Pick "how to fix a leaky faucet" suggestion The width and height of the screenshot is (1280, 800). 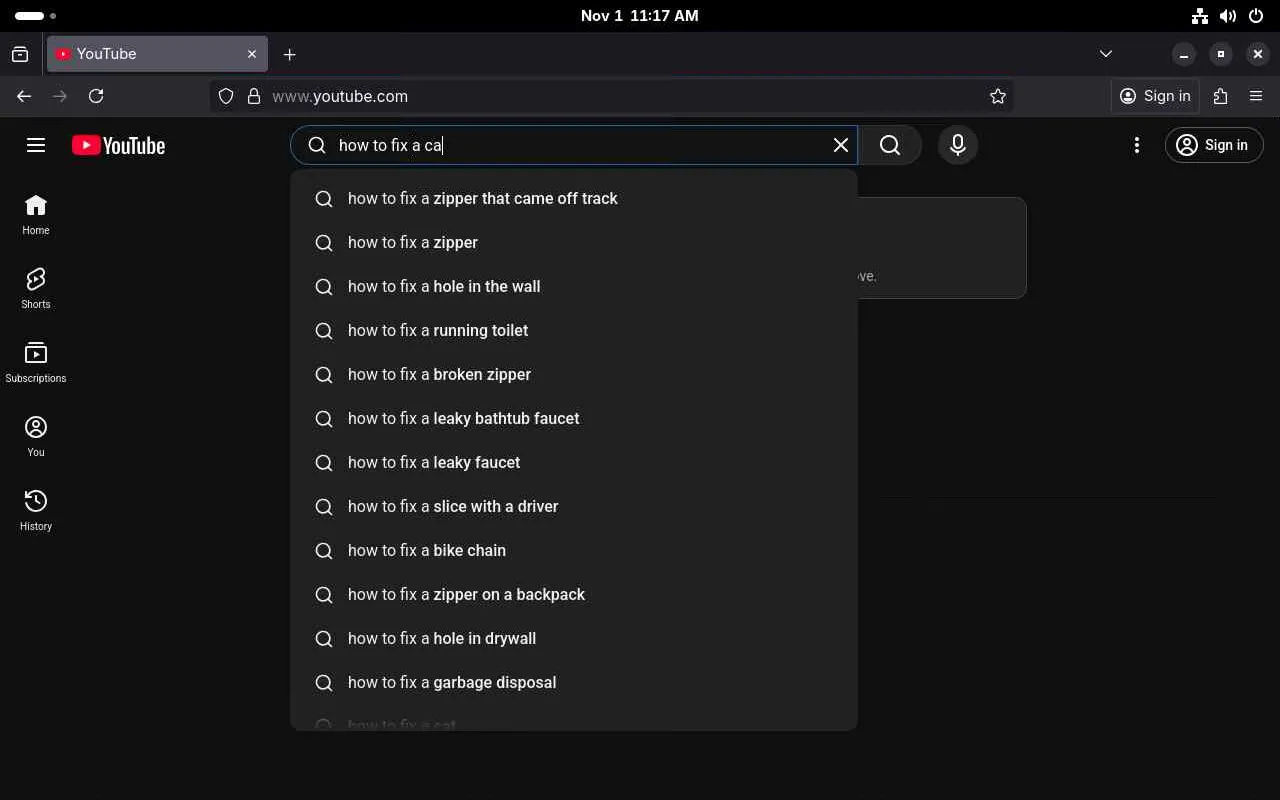pos(434,462)
